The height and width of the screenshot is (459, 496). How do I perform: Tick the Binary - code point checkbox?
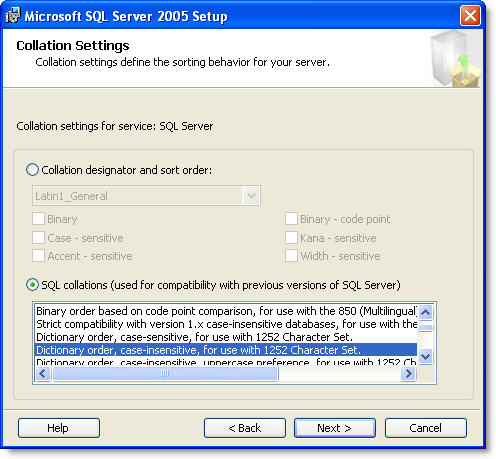coord(291,219)
